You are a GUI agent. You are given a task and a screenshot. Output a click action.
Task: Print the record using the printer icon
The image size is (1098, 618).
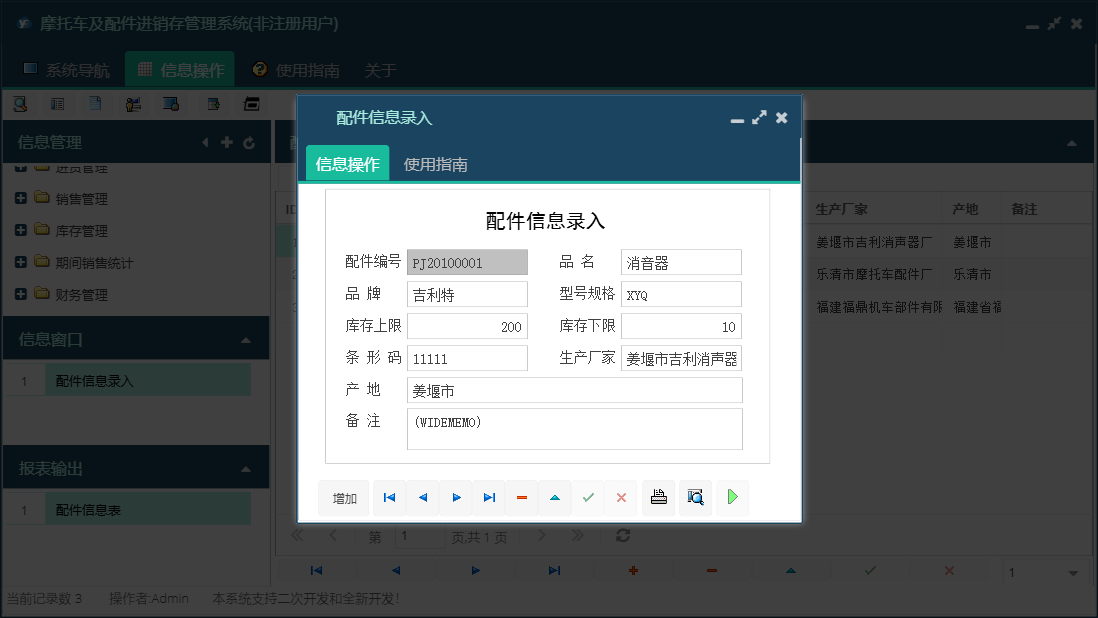658,497
